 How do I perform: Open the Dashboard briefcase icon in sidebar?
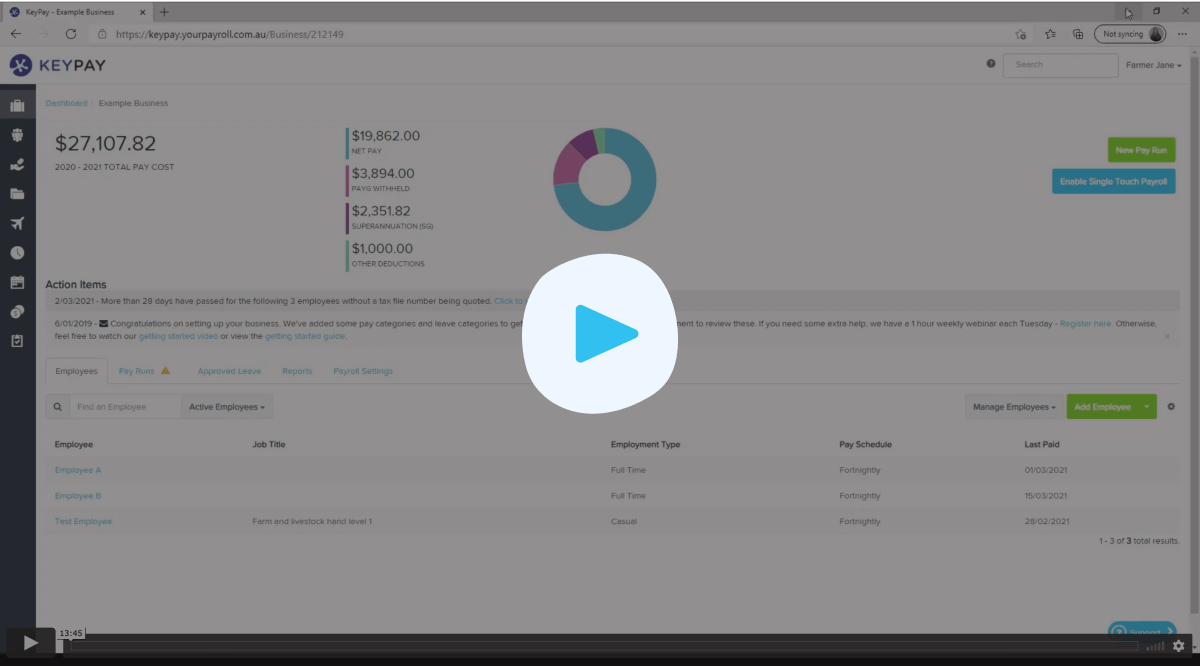click(18, 104)
